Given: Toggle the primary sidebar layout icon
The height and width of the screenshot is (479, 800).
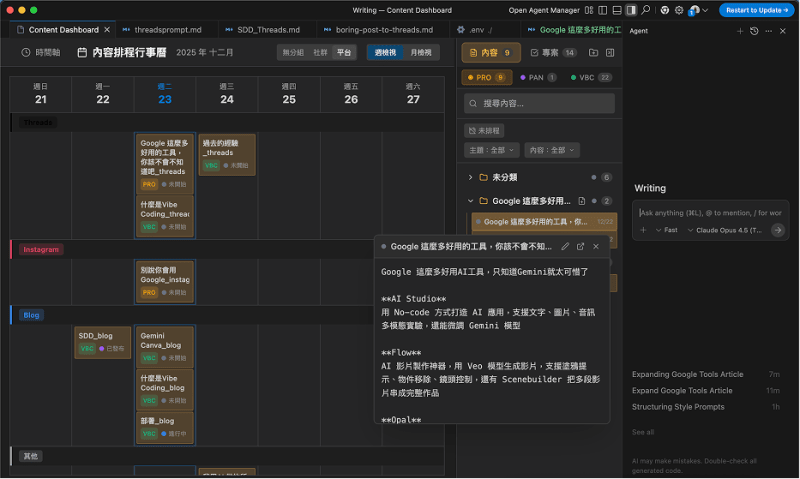Looking at the screenshot, I should click(x=603, y=10).
